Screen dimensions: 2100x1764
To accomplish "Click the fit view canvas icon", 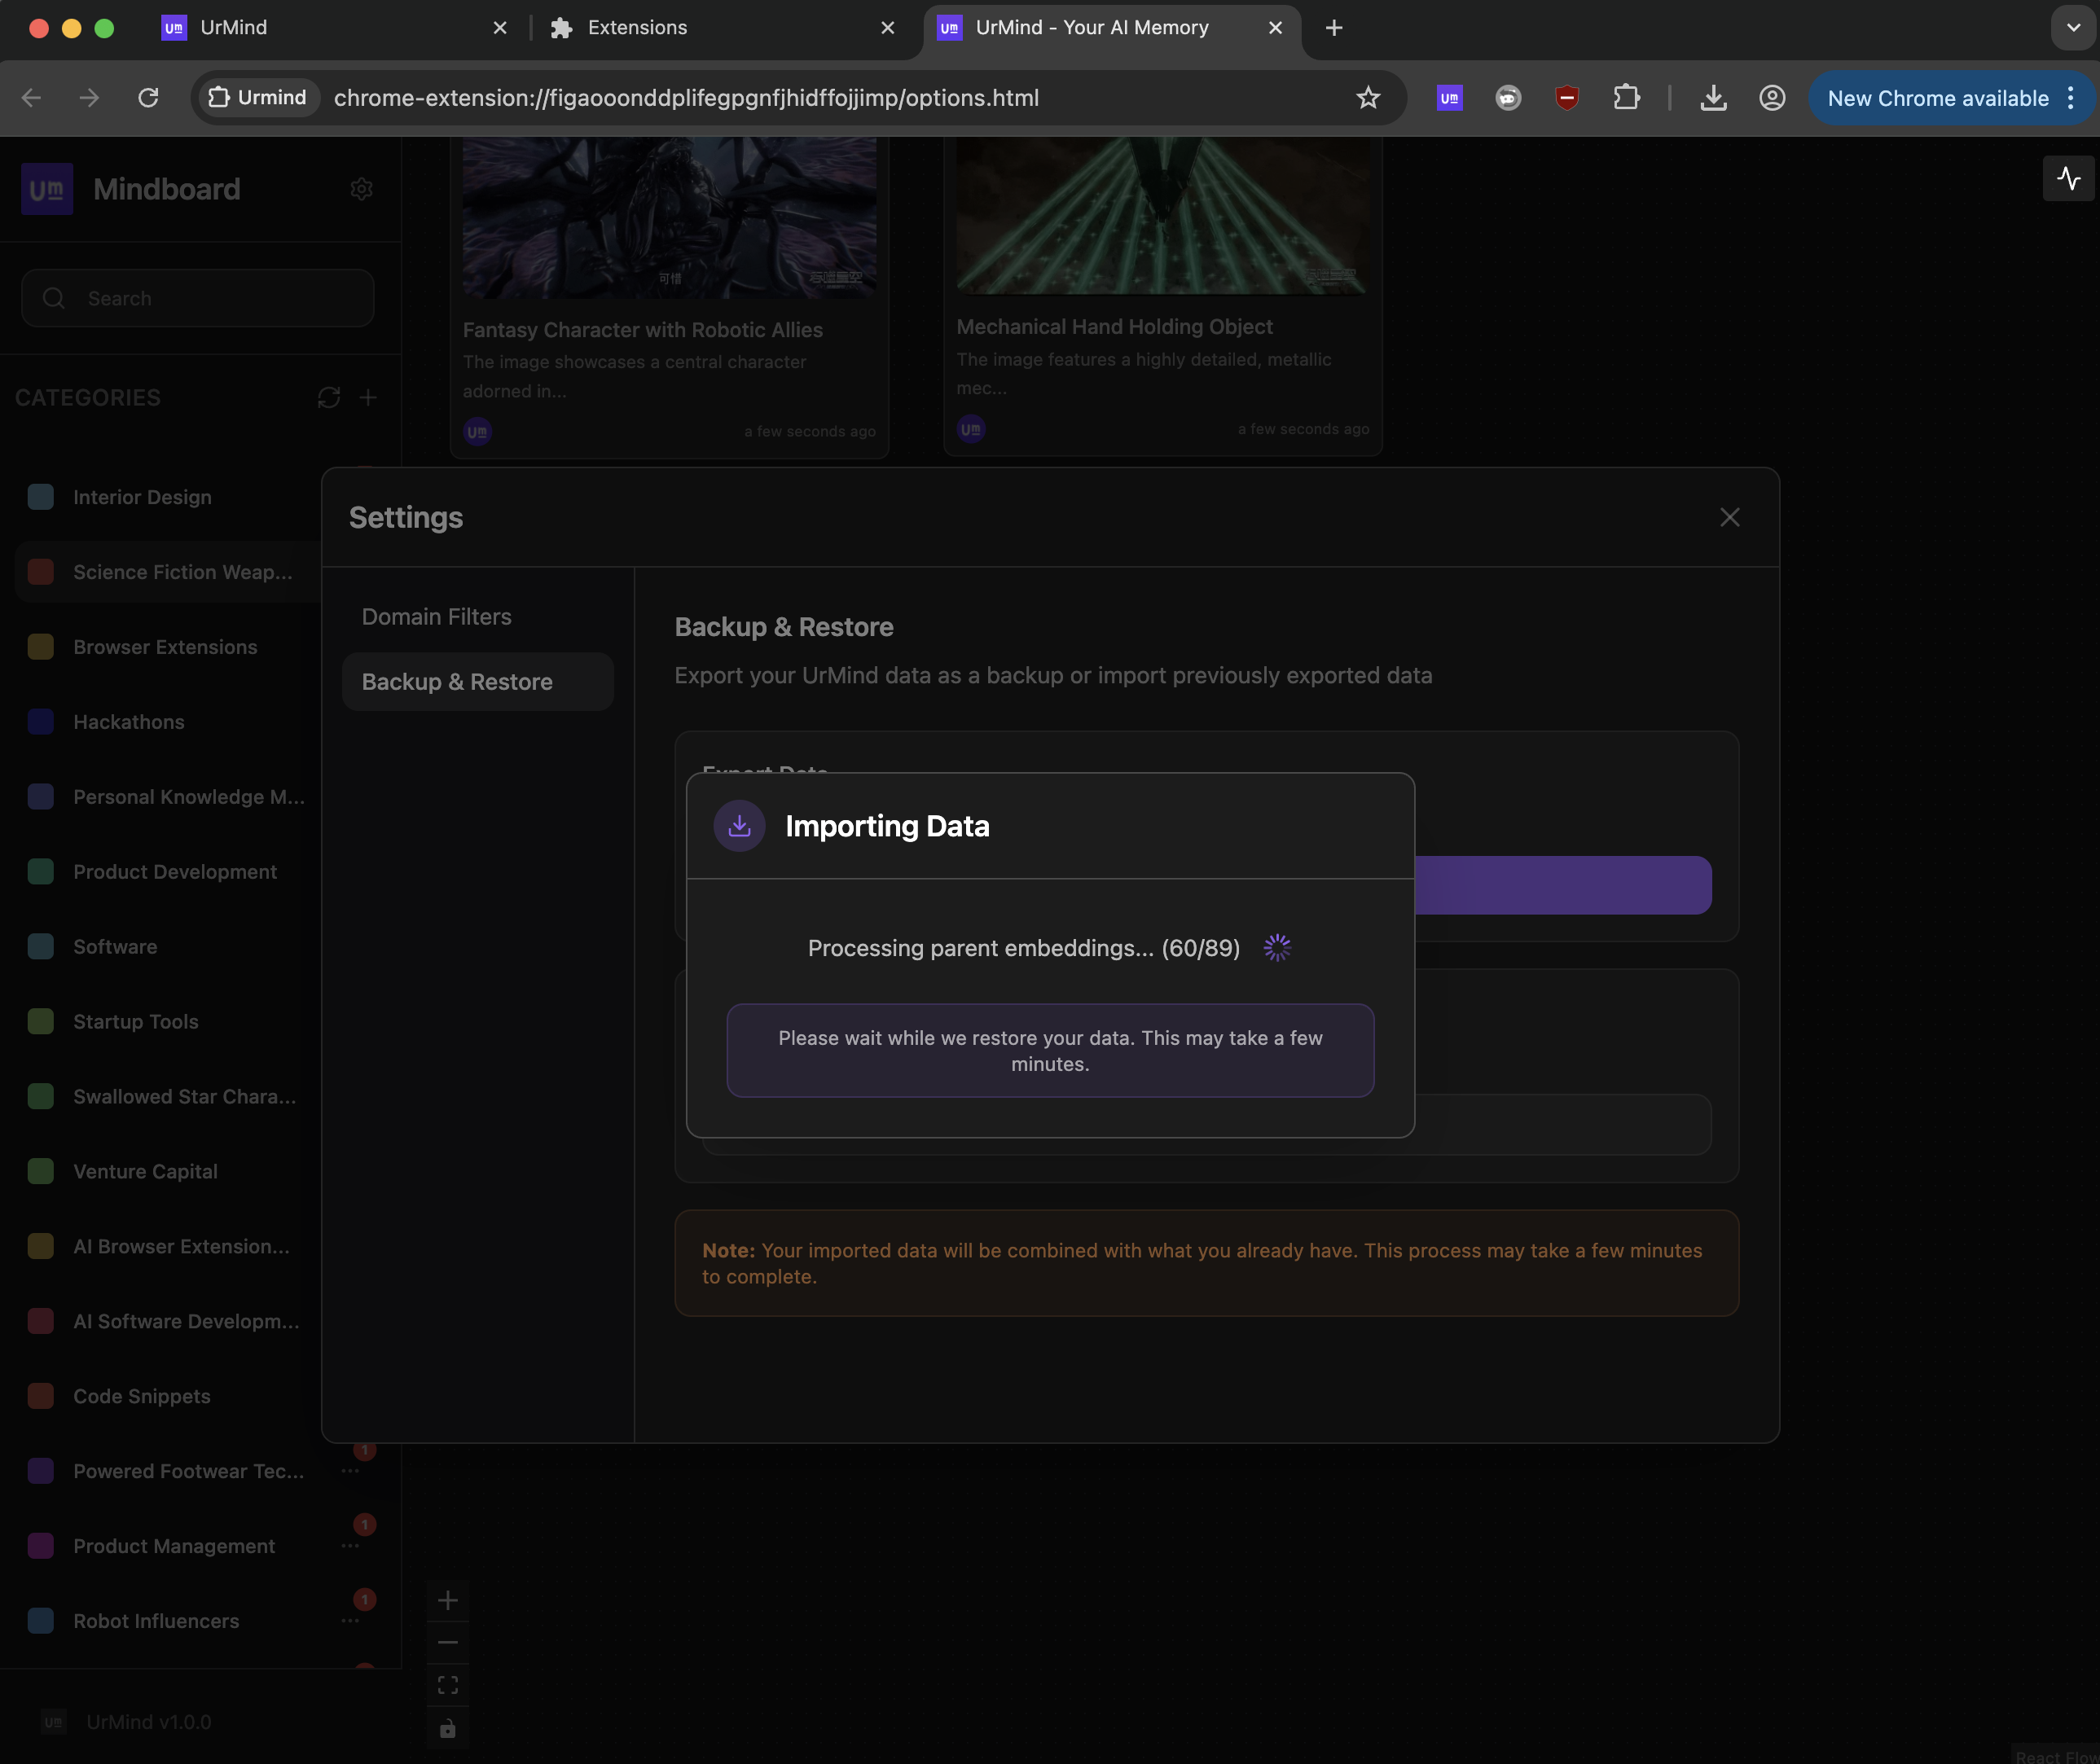I will pos(448,1685).
